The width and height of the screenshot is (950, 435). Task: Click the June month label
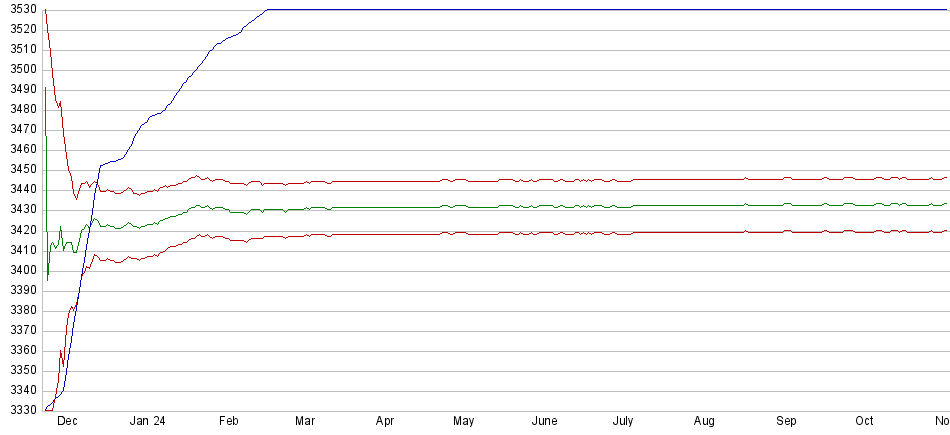click(x=544, y=421)
